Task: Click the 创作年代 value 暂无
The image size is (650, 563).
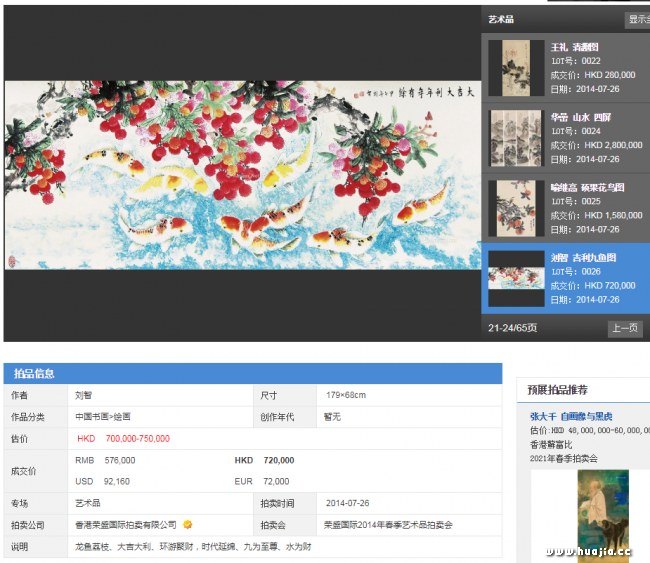Action: 332,417
